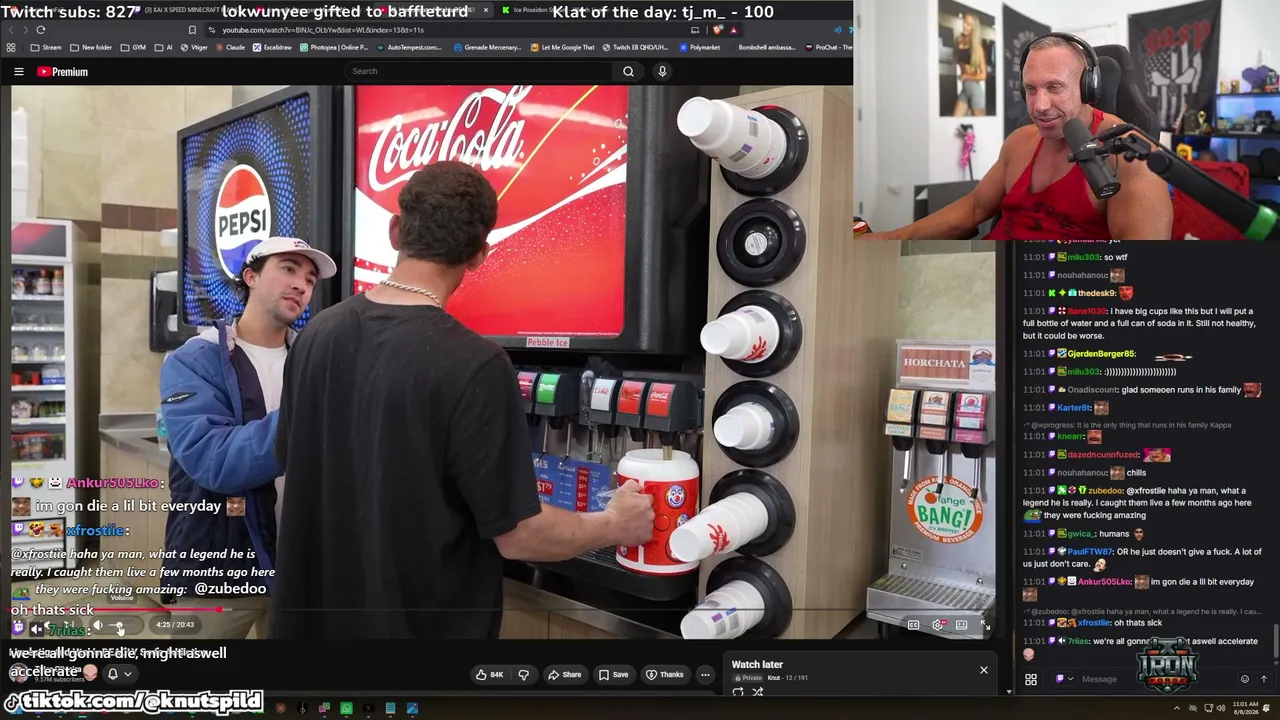Mute the video with the speaker icon
This screenshot has height=720, width=1280.
(98, 625)
